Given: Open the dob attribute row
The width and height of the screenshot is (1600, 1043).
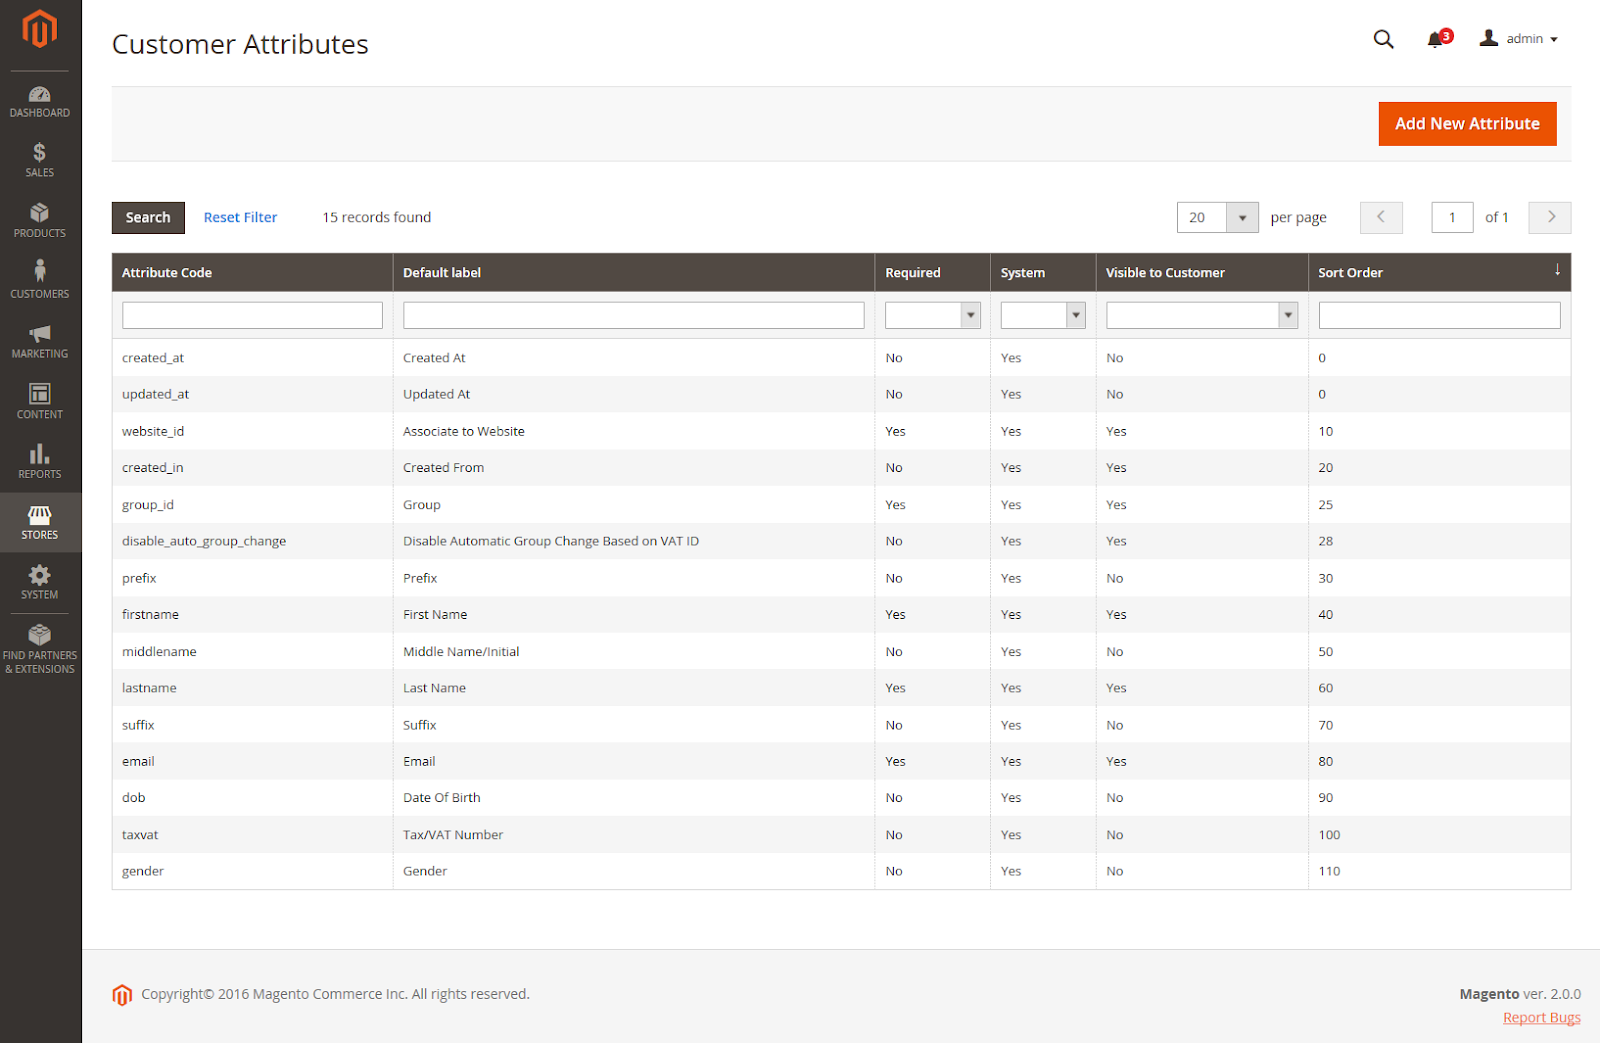Looking at the screenshot, I should (x=841, y=798).
